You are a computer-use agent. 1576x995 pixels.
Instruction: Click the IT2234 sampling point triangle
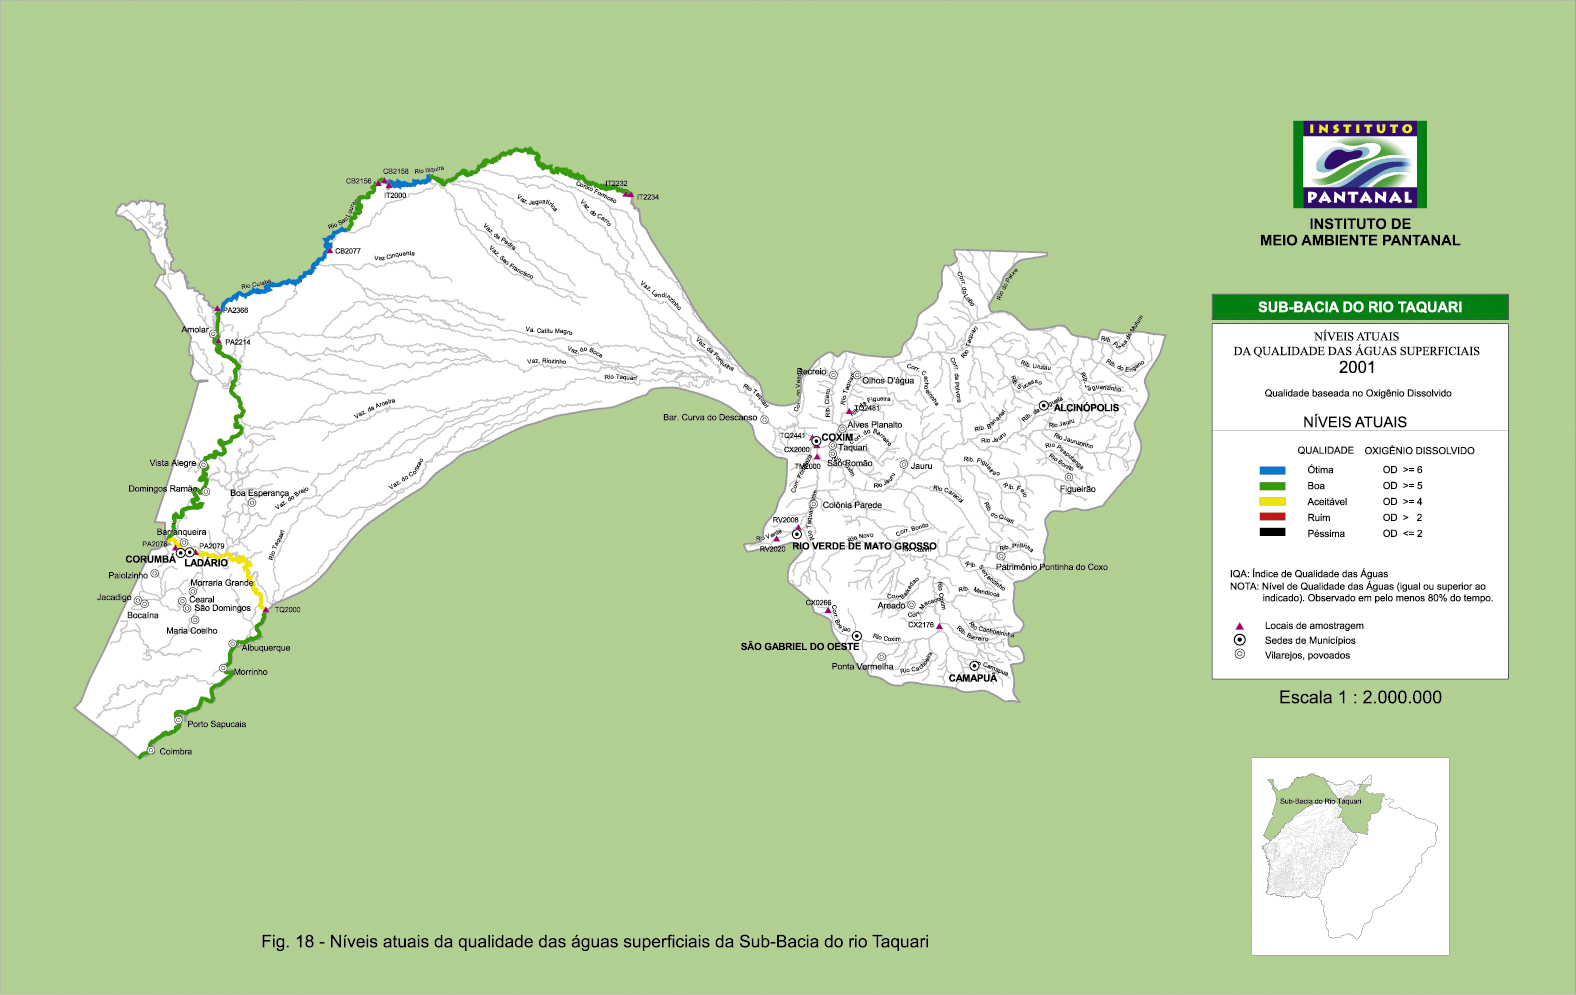pyautogui.click(x=628, y=194)
